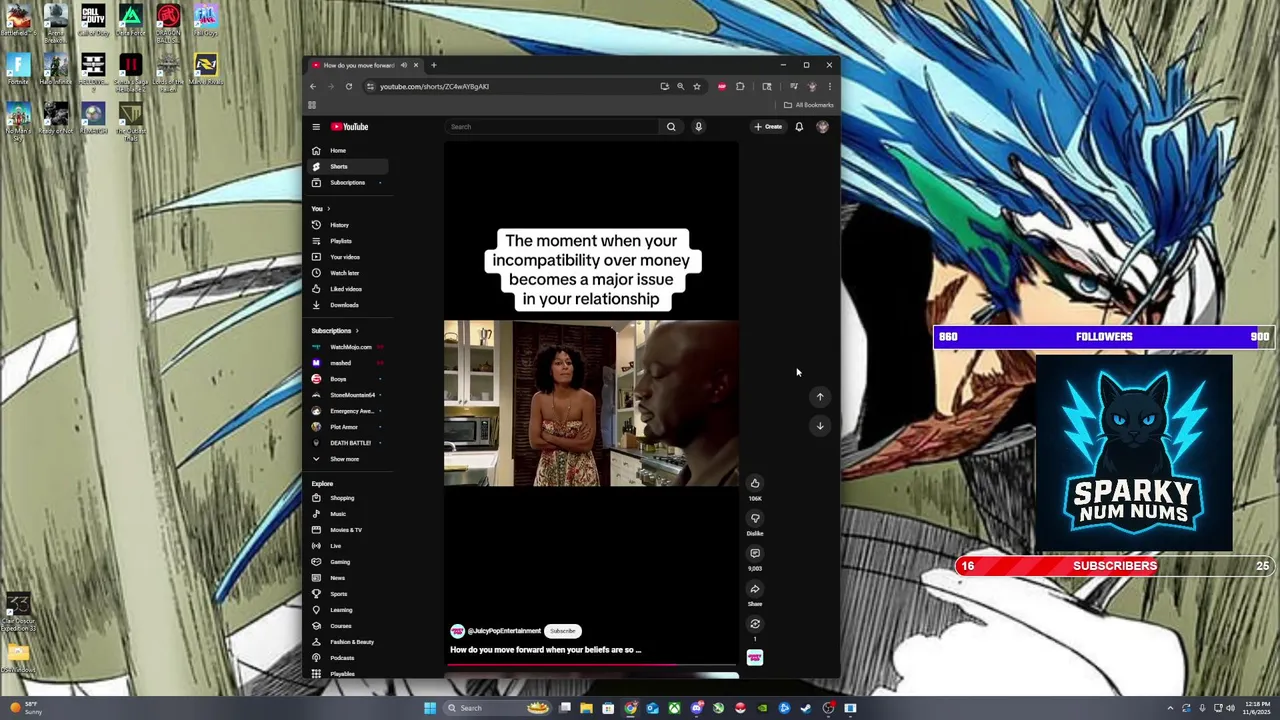The height and width of the screenshot is (720, 1280).
Task: Open the Steam taskbar icon
Action: (806, 708)
